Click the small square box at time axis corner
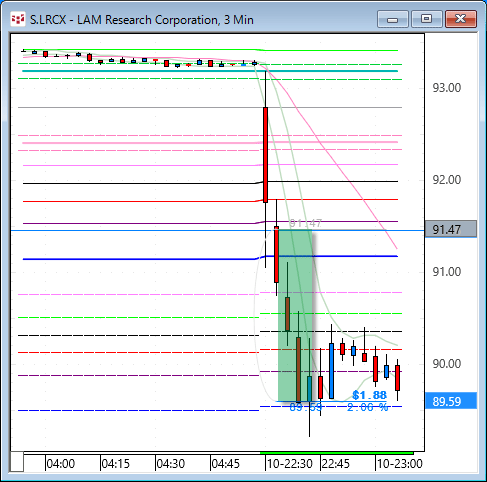 [x=17, y=462]
